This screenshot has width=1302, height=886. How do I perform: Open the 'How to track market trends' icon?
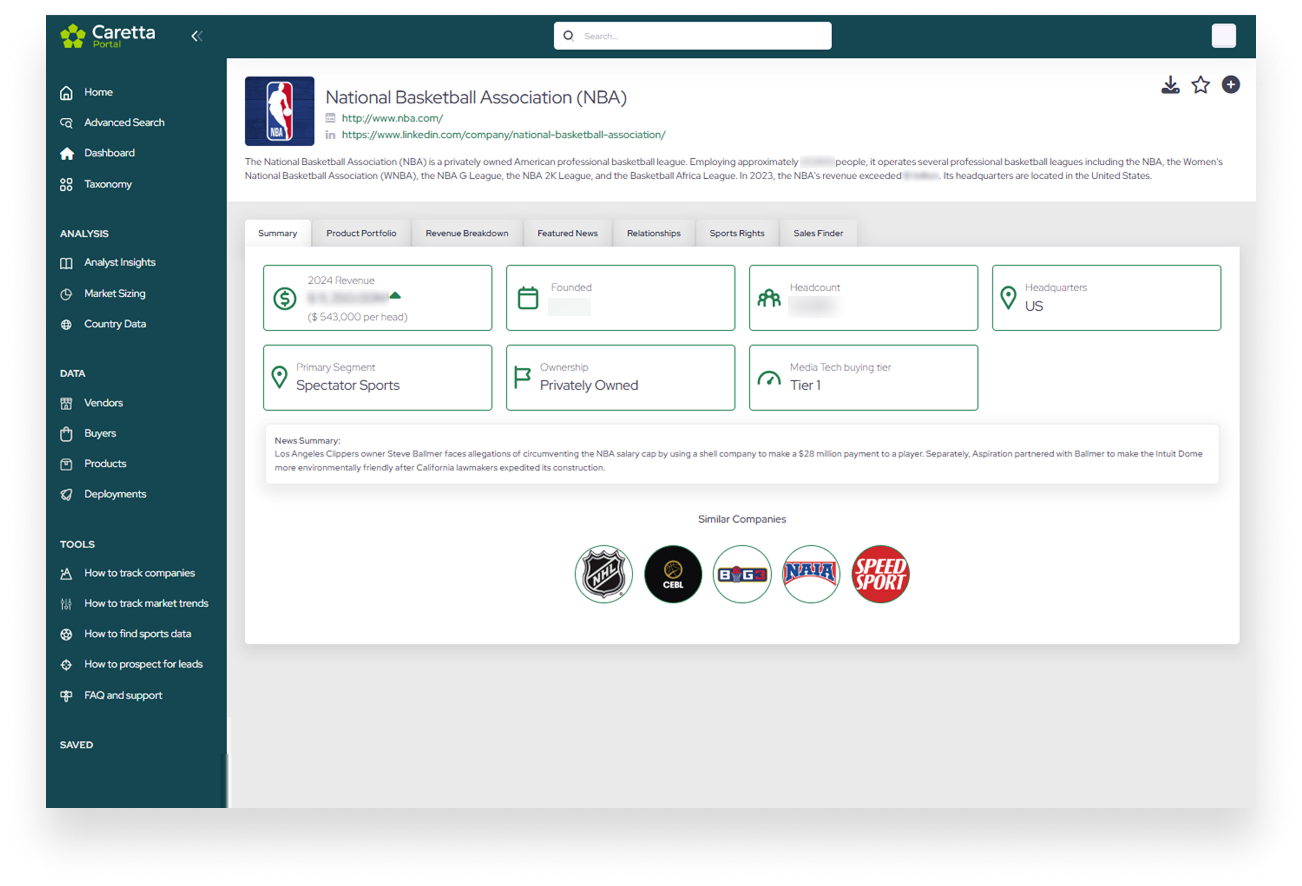pyautogui.click(x=66, y=604)
